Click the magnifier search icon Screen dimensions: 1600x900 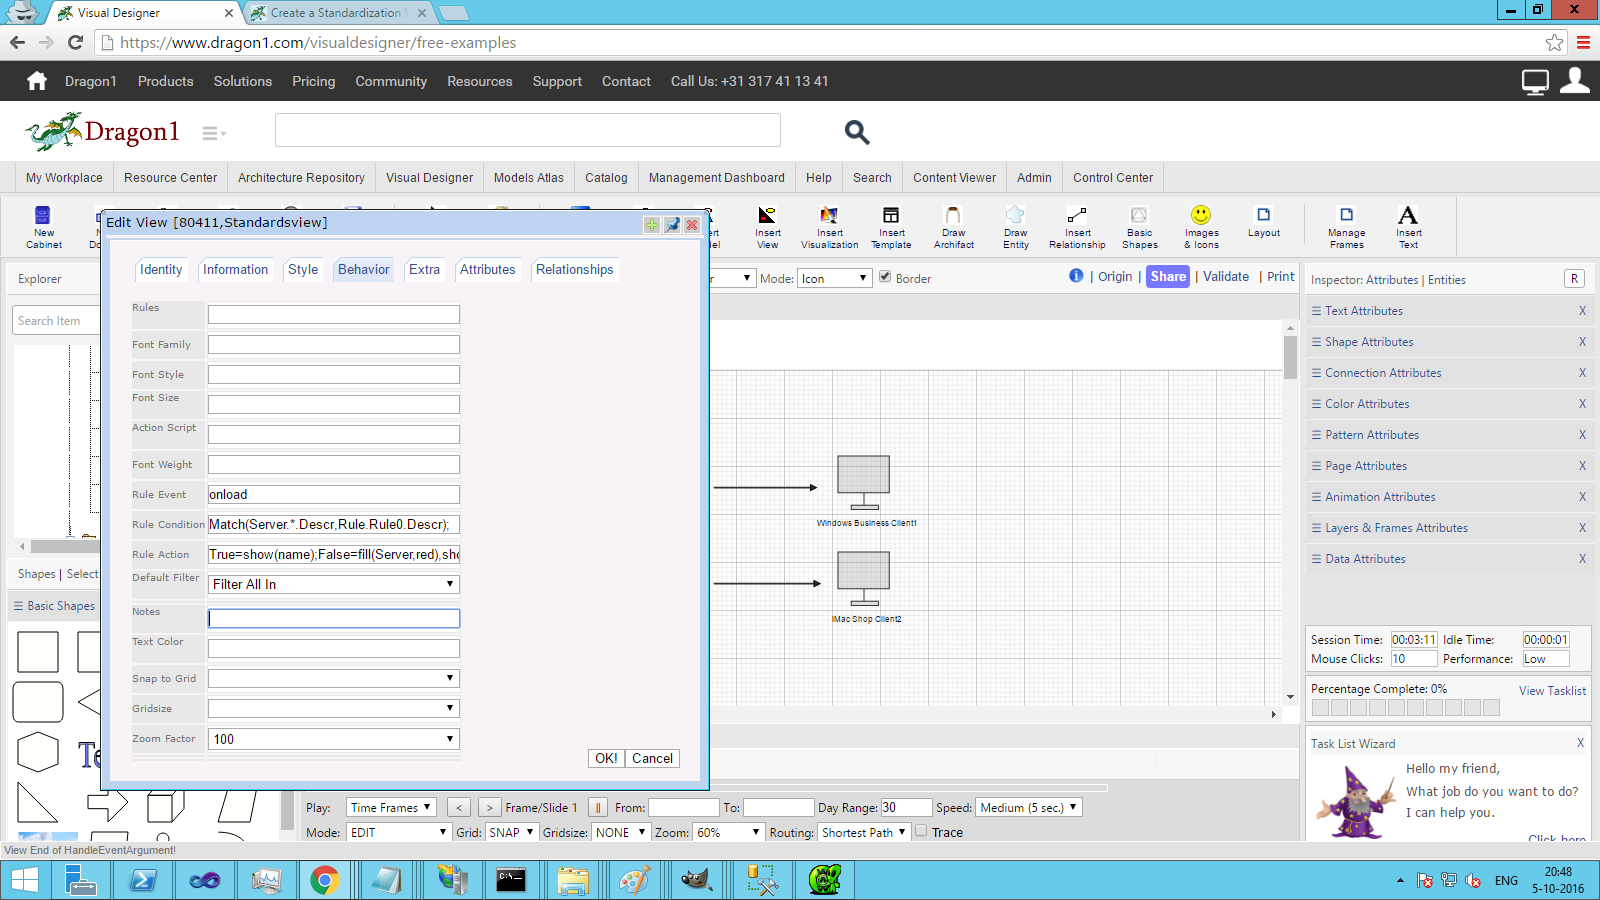(857, 132)
